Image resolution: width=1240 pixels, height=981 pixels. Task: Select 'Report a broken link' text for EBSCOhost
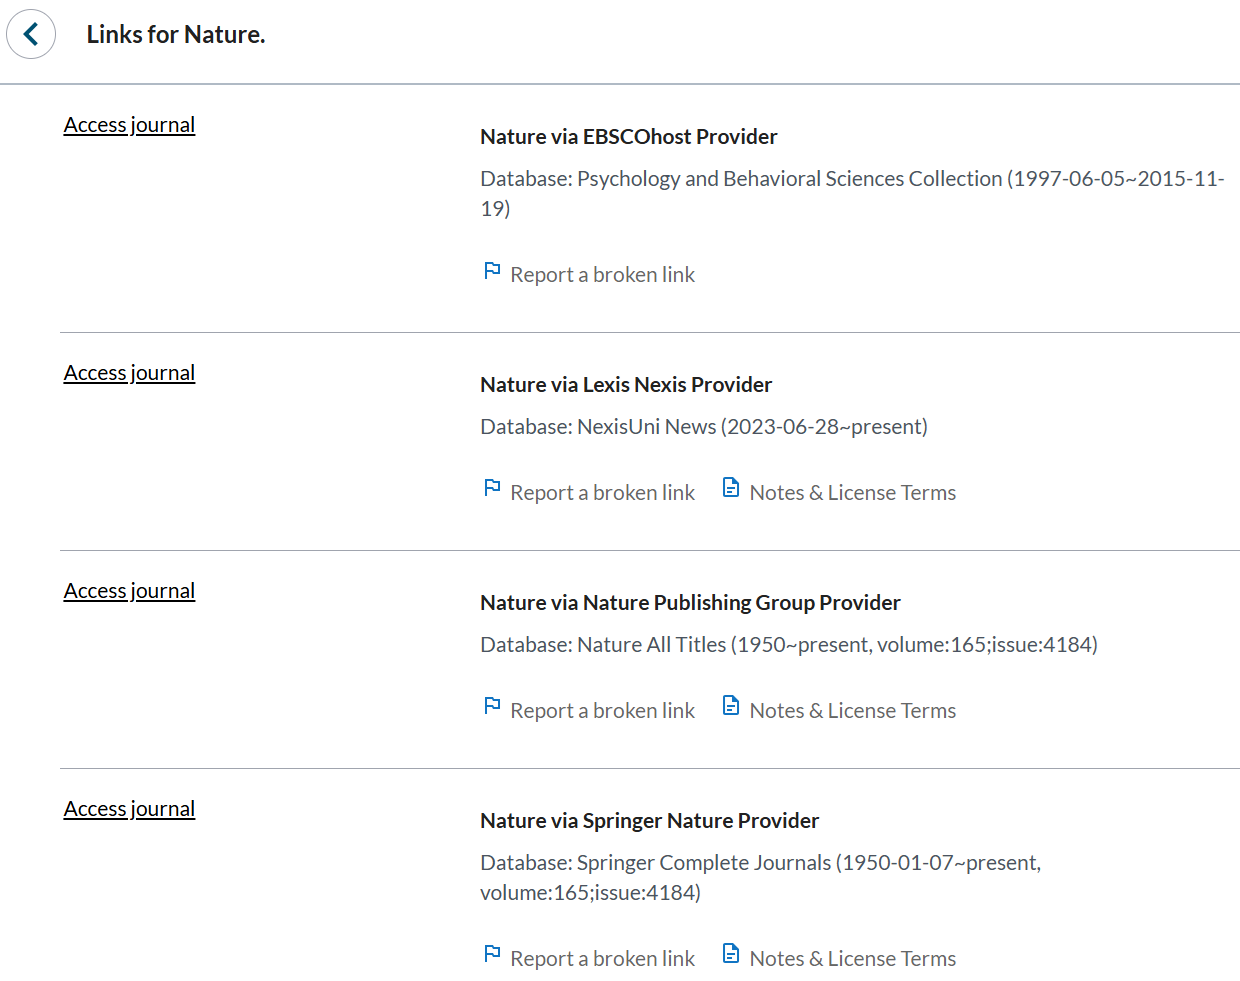602,275
